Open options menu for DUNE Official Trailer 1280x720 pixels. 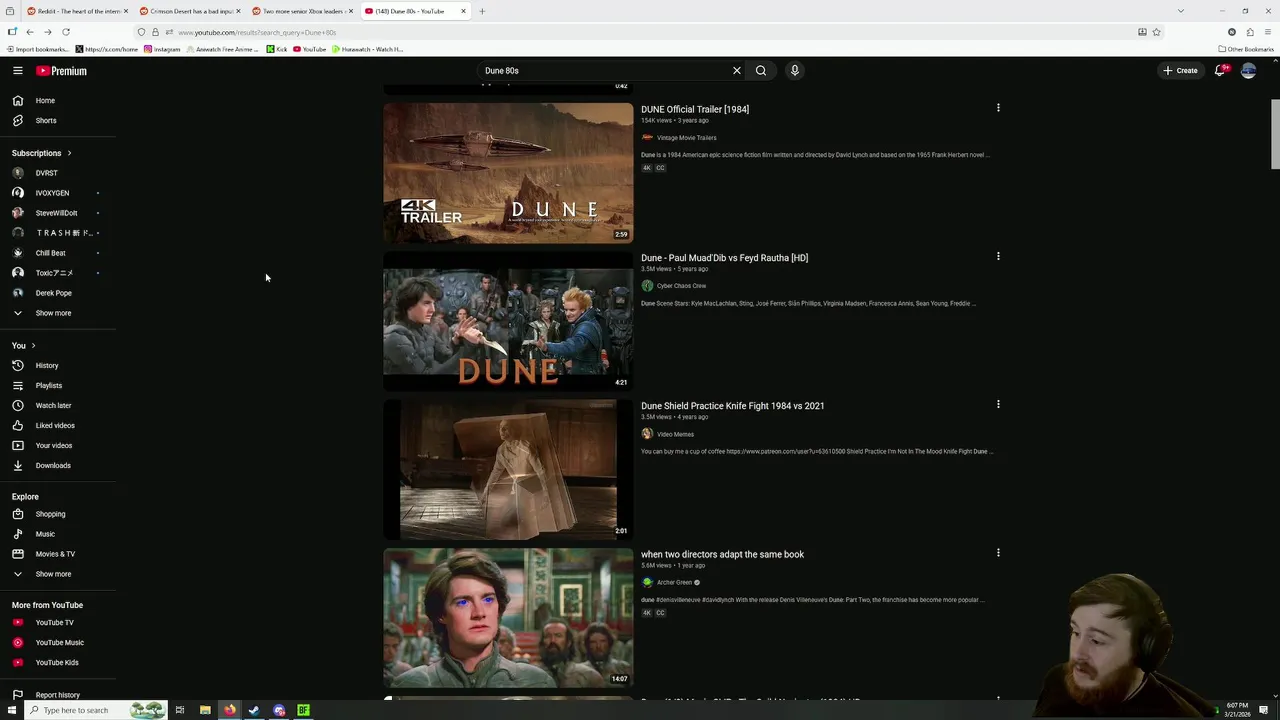[998, 108]
